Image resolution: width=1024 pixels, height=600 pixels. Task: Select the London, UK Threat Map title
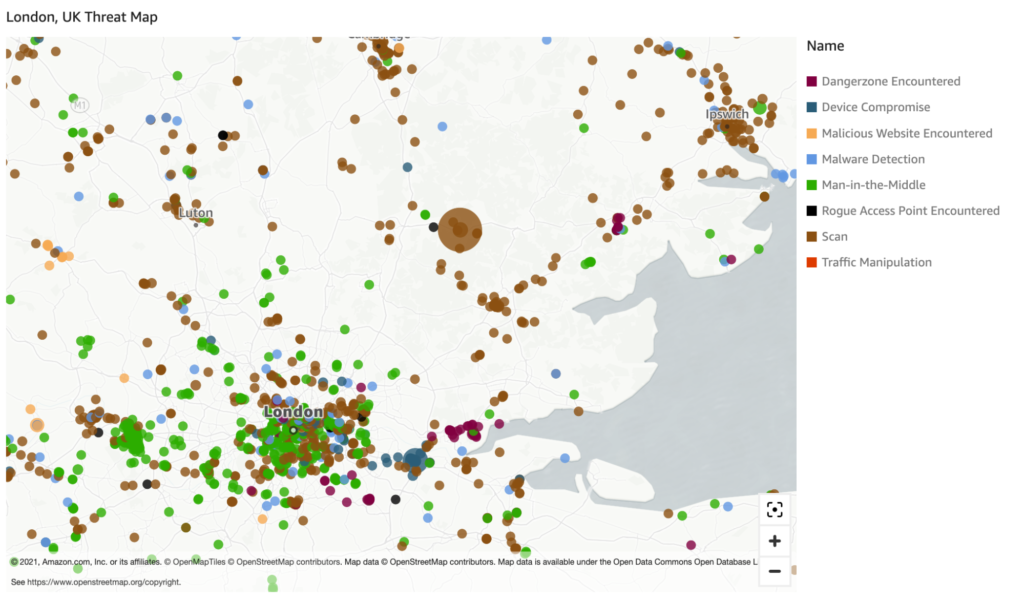[x=82, y=17]
